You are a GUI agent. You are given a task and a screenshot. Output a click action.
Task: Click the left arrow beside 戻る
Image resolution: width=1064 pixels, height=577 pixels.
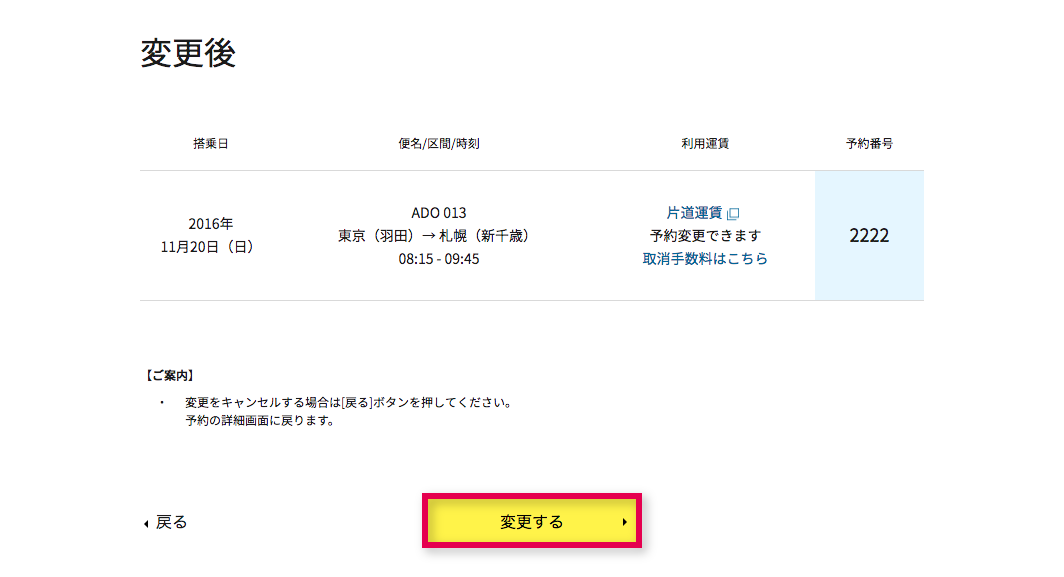coord(146,523)
